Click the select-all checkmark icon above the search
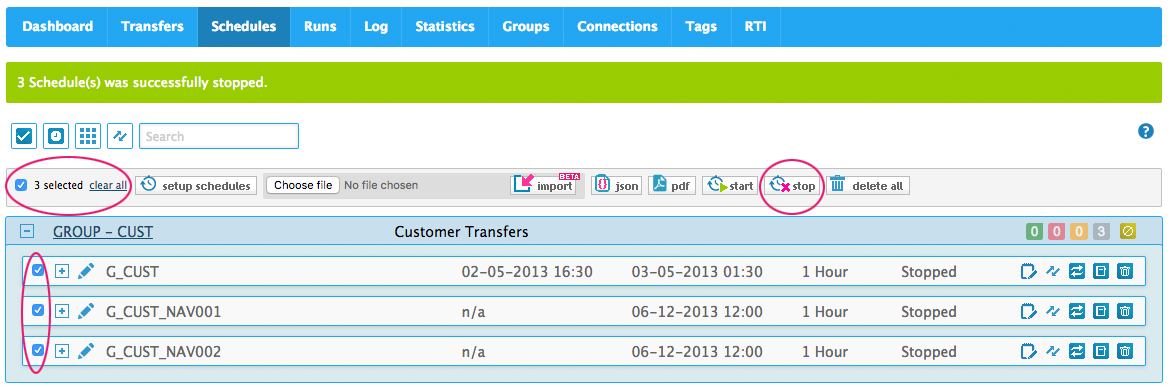 tap(24, 136)
